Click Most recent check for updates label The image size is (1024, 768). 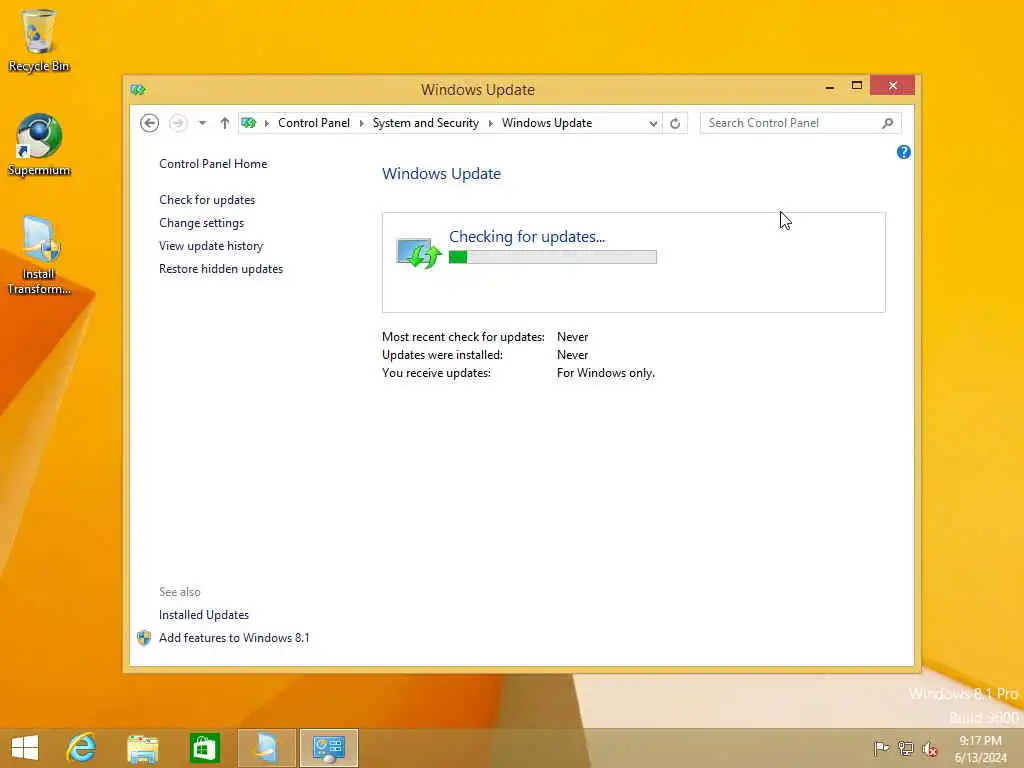click(463, 337)
